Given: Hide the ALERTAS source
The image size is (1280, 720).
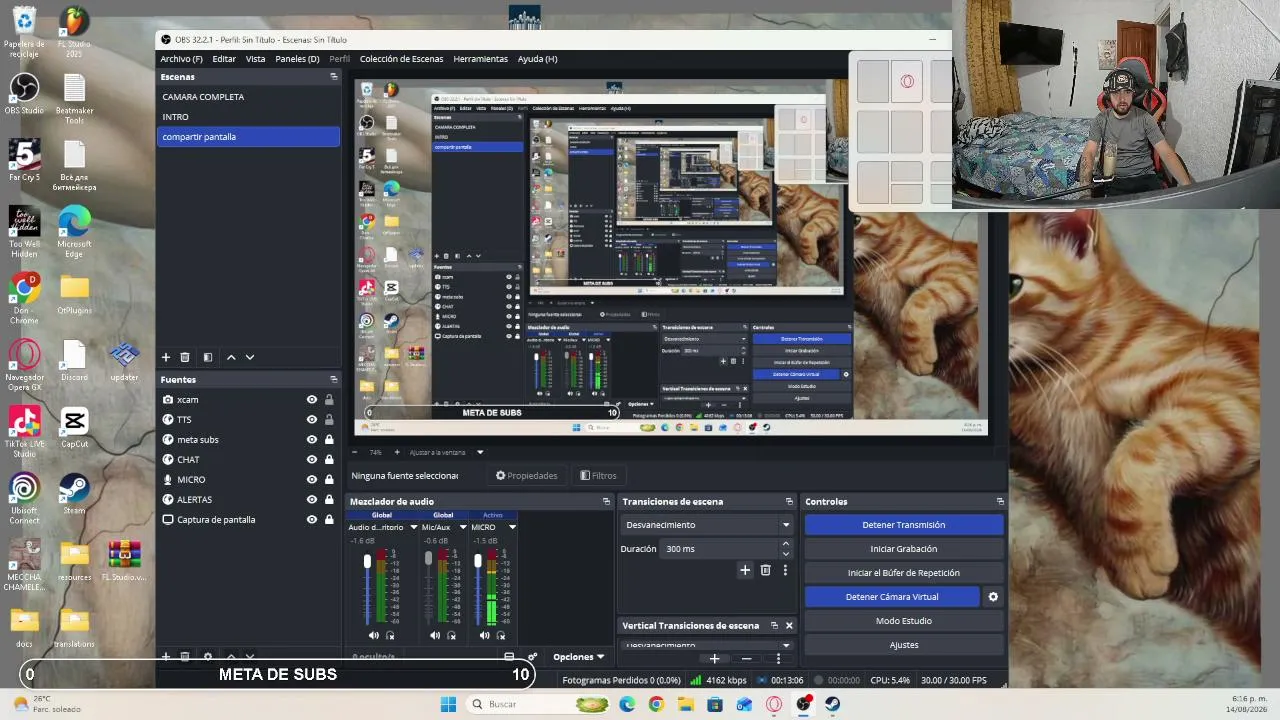Looking at the screenshot, I should click(x=312, y=499).
